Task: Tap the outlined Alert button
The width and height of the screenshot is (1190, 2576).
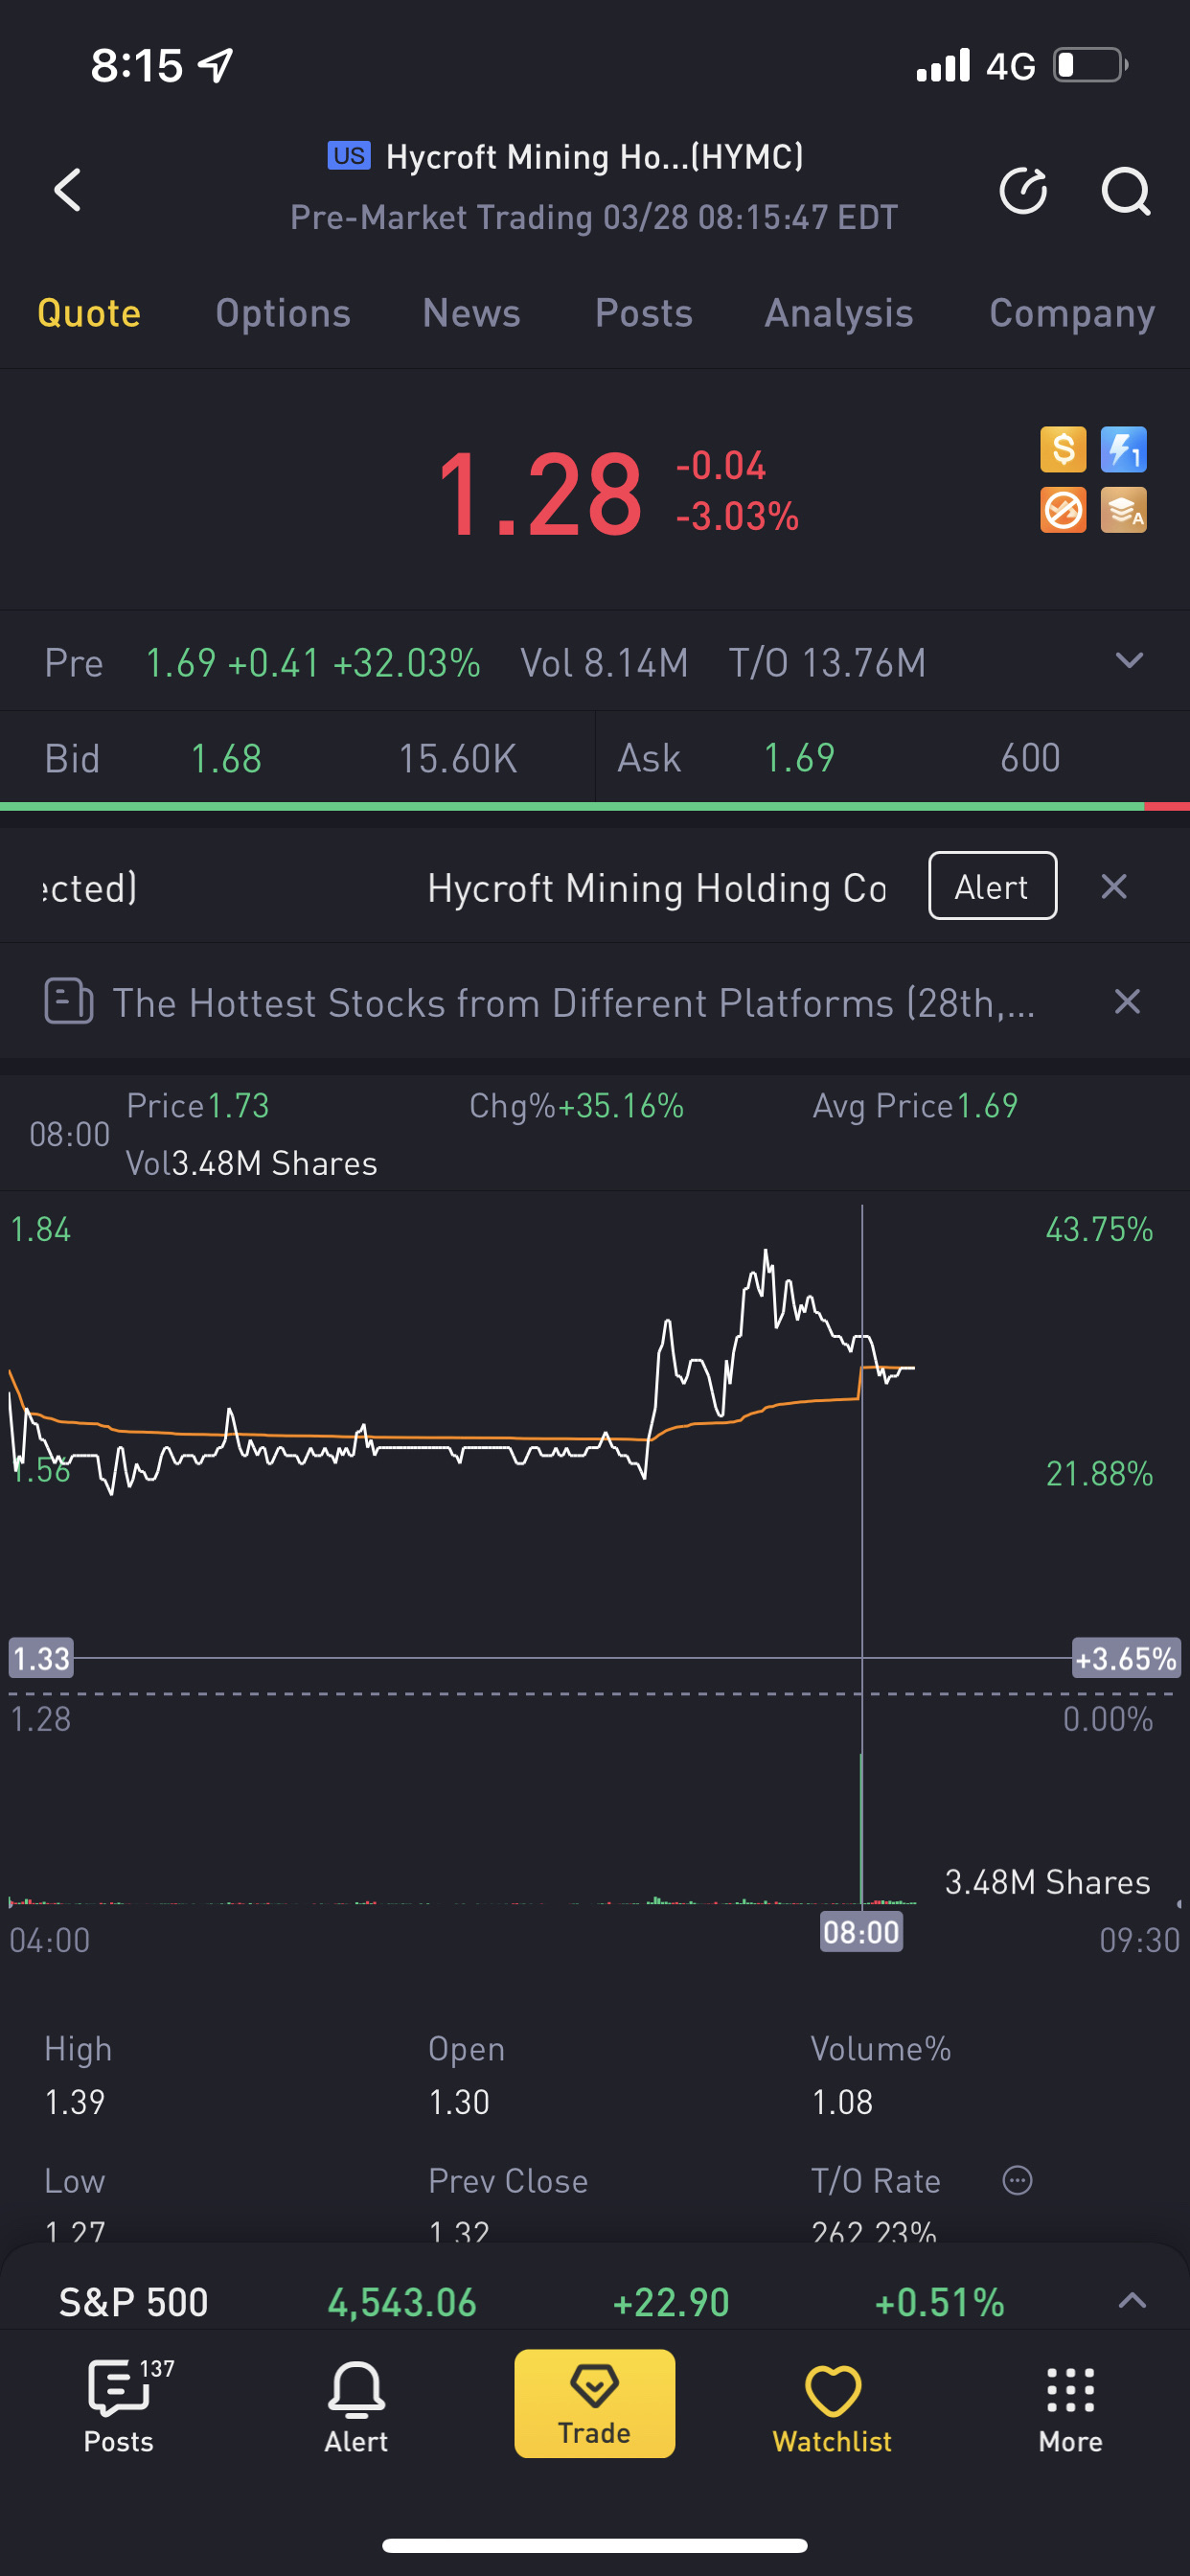Action: point(992,886)
